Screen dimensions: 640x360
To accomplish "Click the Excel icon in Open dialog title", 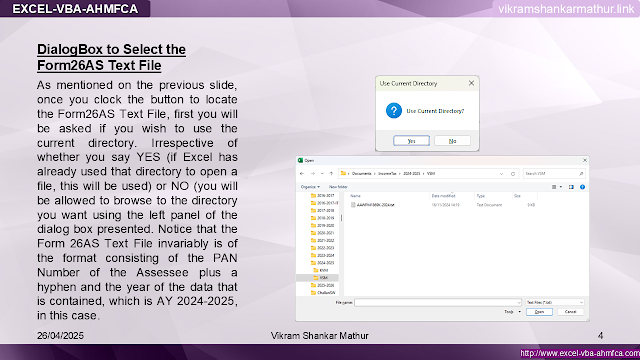I will point(300,160).
